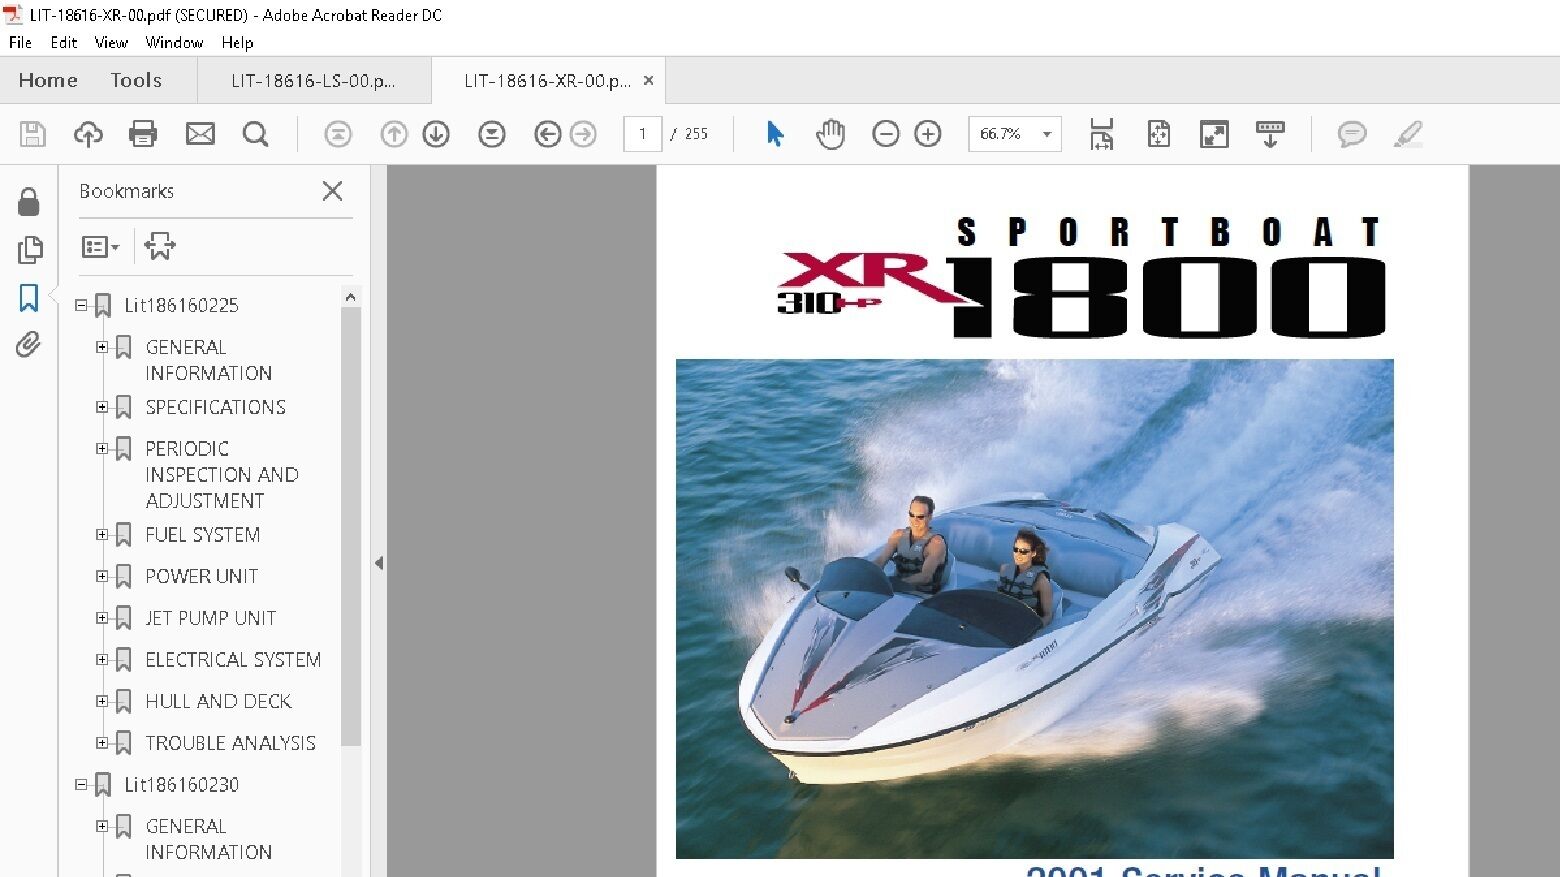The height and width of the screenshot is (877, 1560).
Task: Open bookmark options dropdown menu
Action: pos(100,246)
